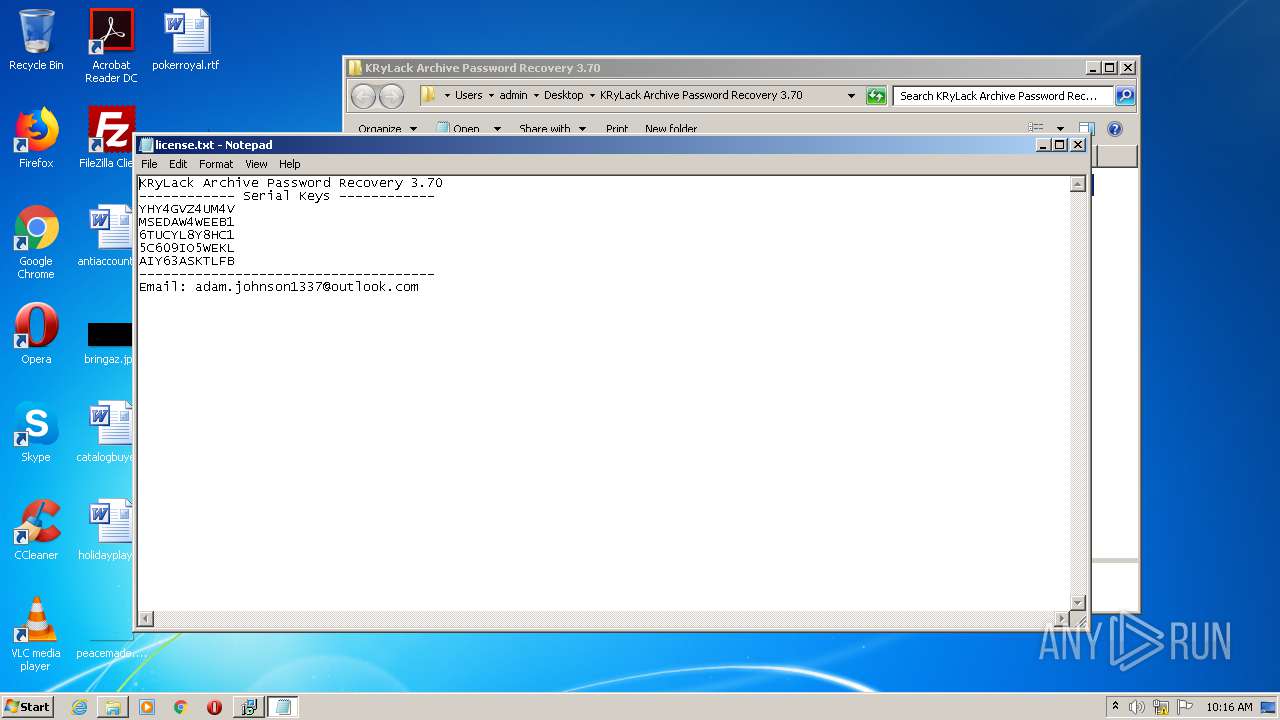Viewport: 1280px width, 720px height.
Task: Open Windows Media Player from the taskbar
Action: 147,707
